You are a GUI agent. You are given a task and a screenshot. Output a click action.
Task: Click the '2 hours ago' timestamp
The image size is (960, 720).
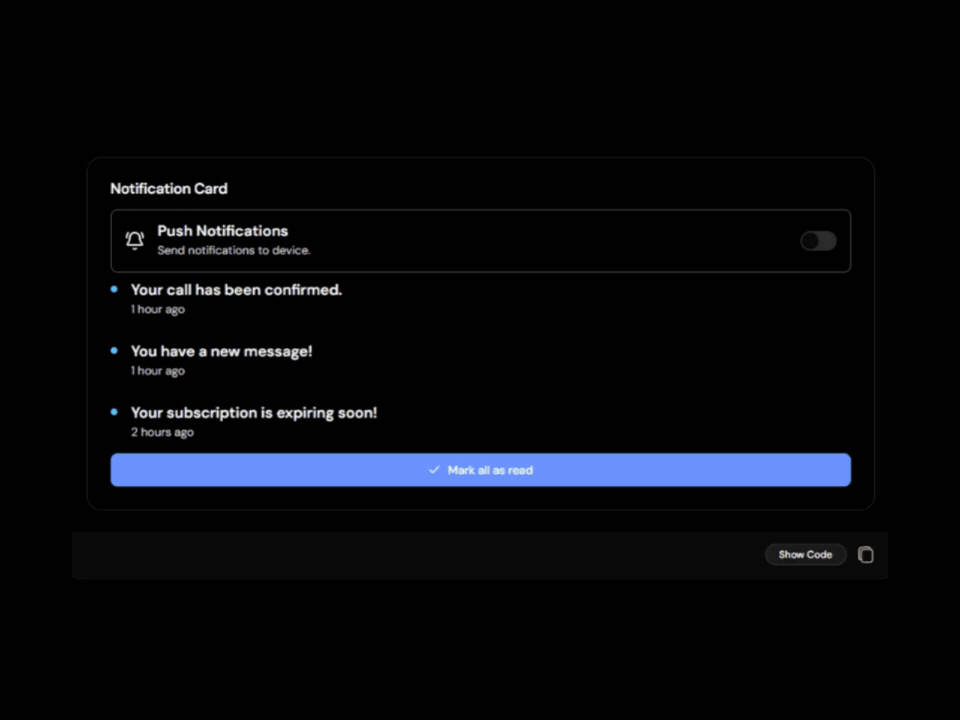pos(162,432)
